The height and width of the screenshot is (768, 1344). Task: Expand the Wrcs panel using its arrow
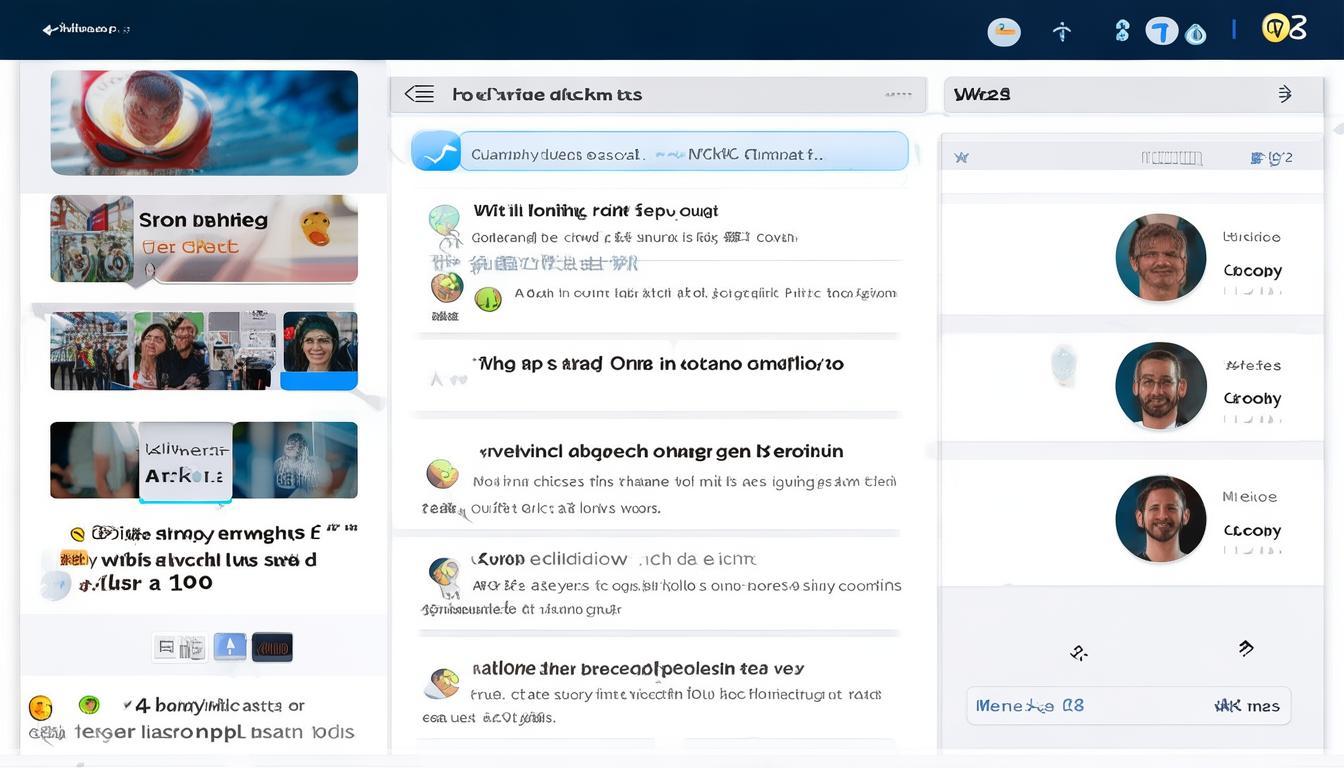point(1285,94)
